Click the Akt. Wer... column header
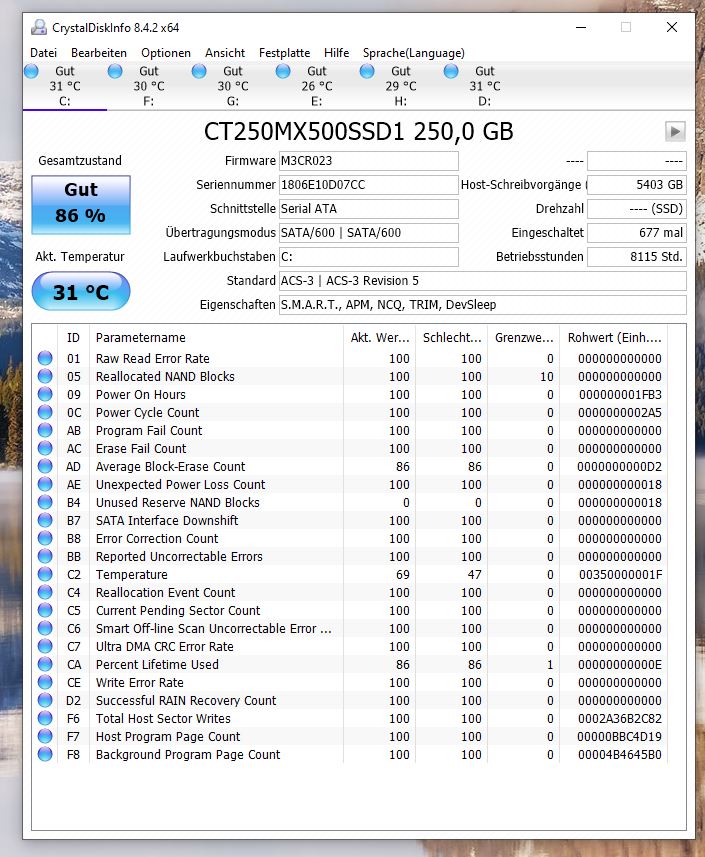The image size is (705, 857). coord(379,338)
